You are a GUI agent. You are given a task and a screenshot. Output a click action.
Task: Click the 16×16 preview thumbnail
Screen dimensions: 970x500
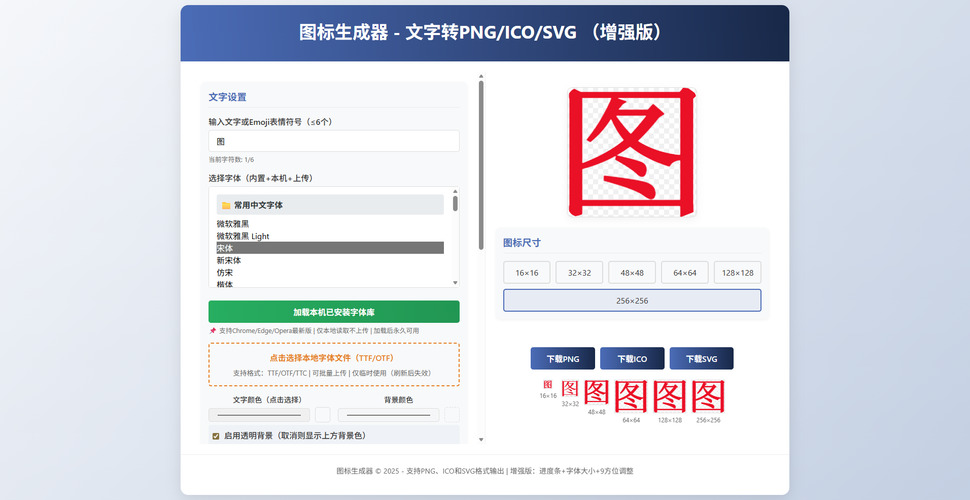547,385
